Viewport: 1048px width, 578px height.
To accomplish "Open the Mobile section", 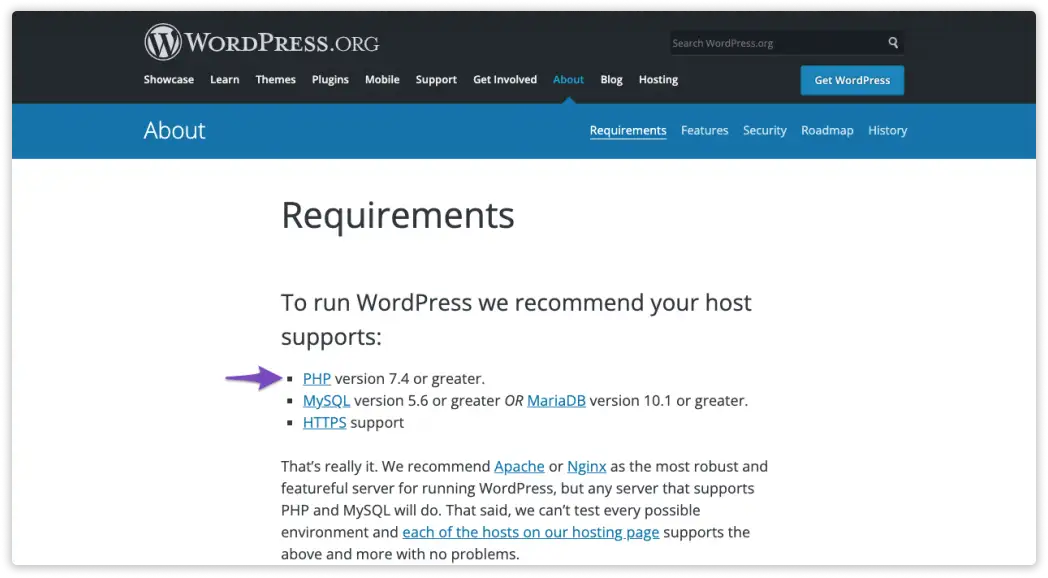I will click(382, 79).
